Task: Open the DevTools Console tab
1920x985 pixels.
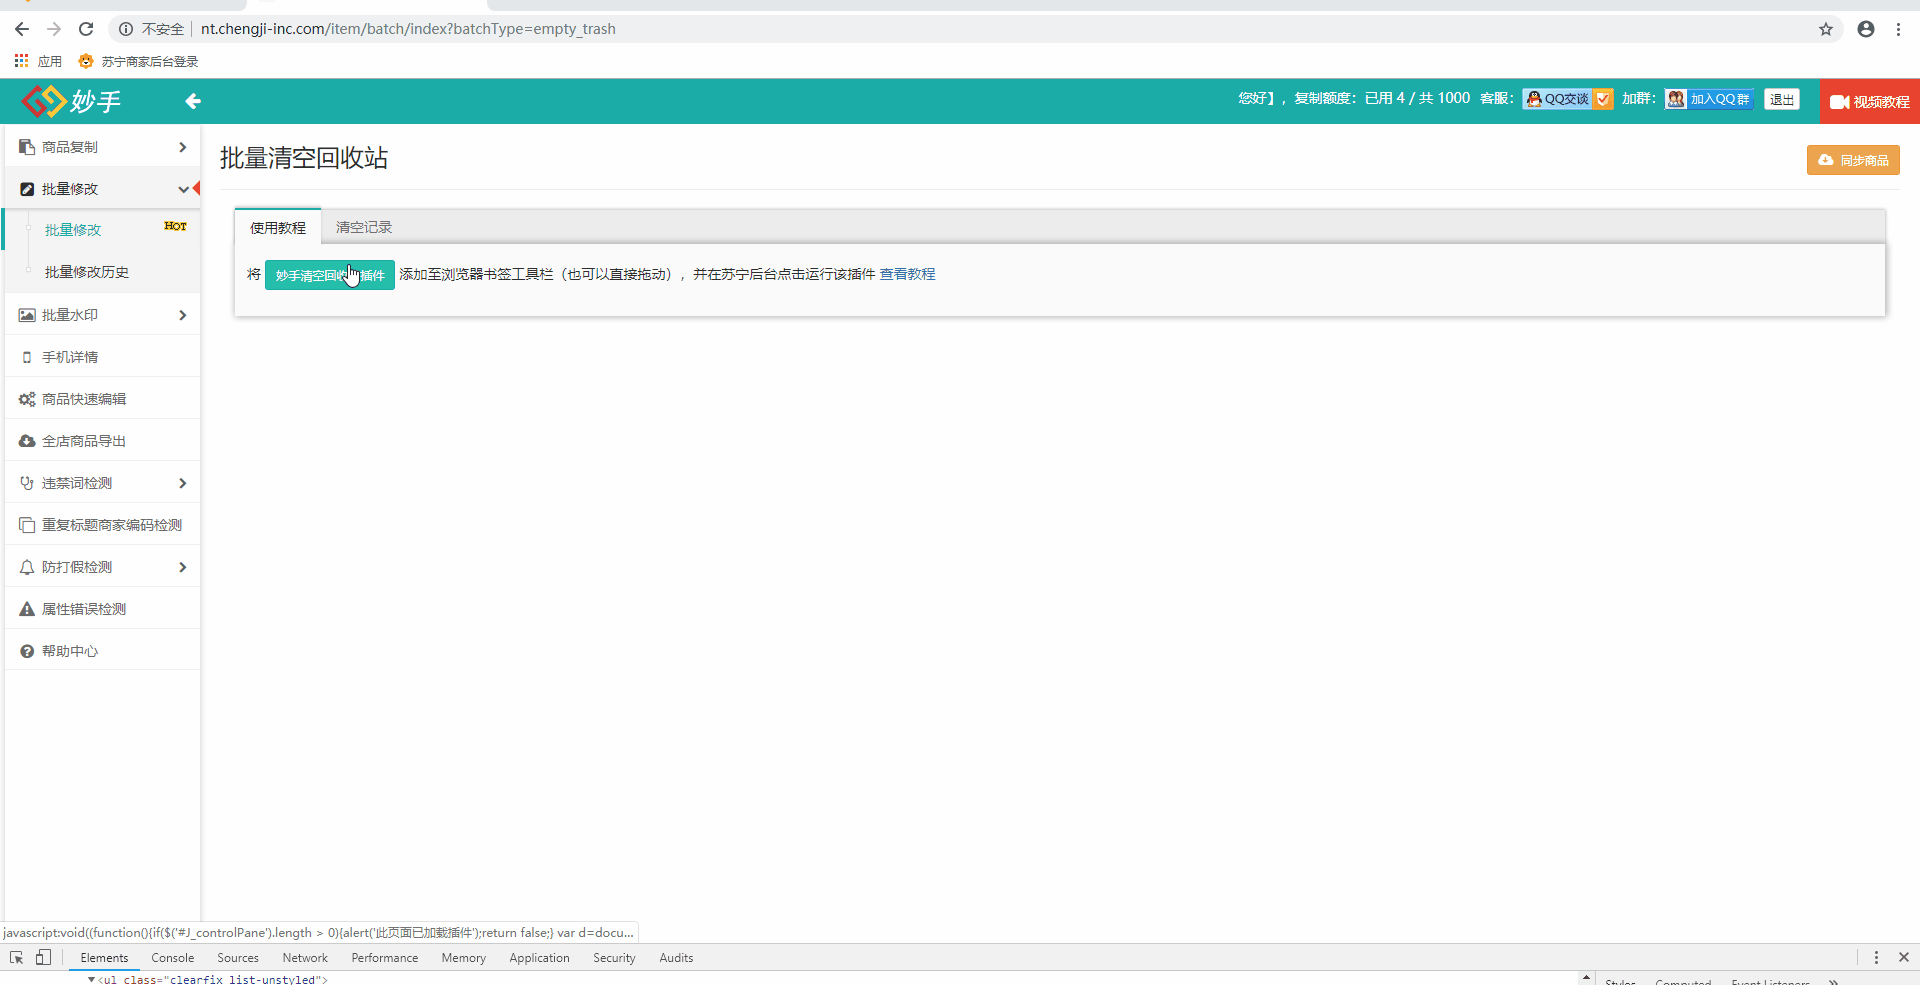Action: pos(173,958)
